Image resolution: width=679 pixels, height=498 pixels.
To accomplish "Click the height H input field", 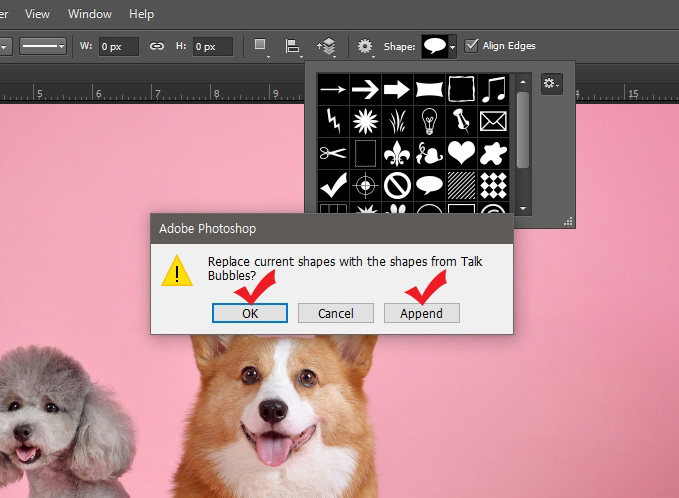I will (213, 46).
